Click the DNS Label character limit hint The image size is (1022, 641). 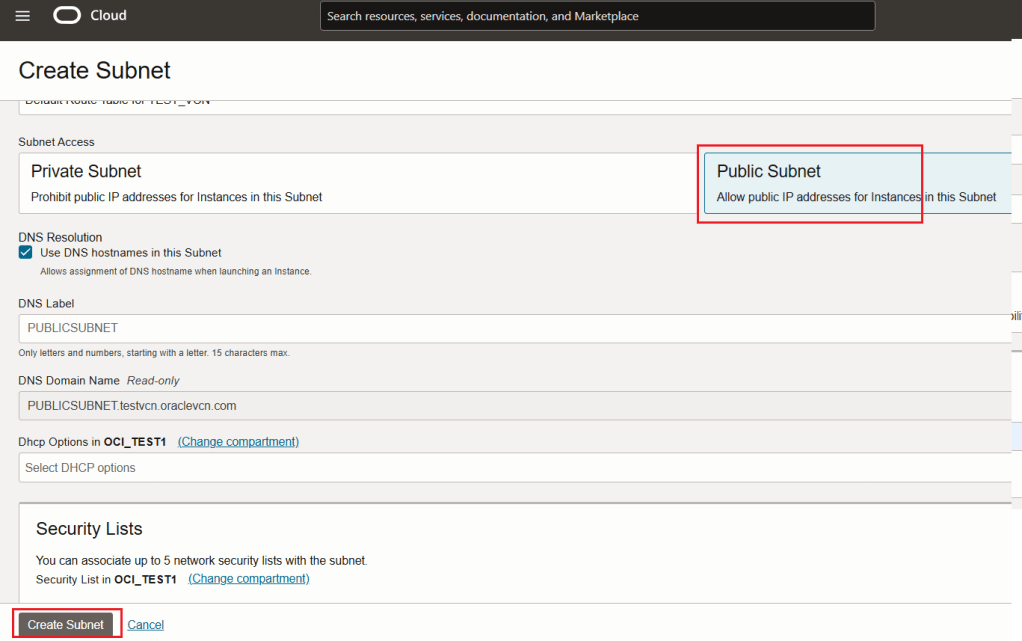click(154, 353)
